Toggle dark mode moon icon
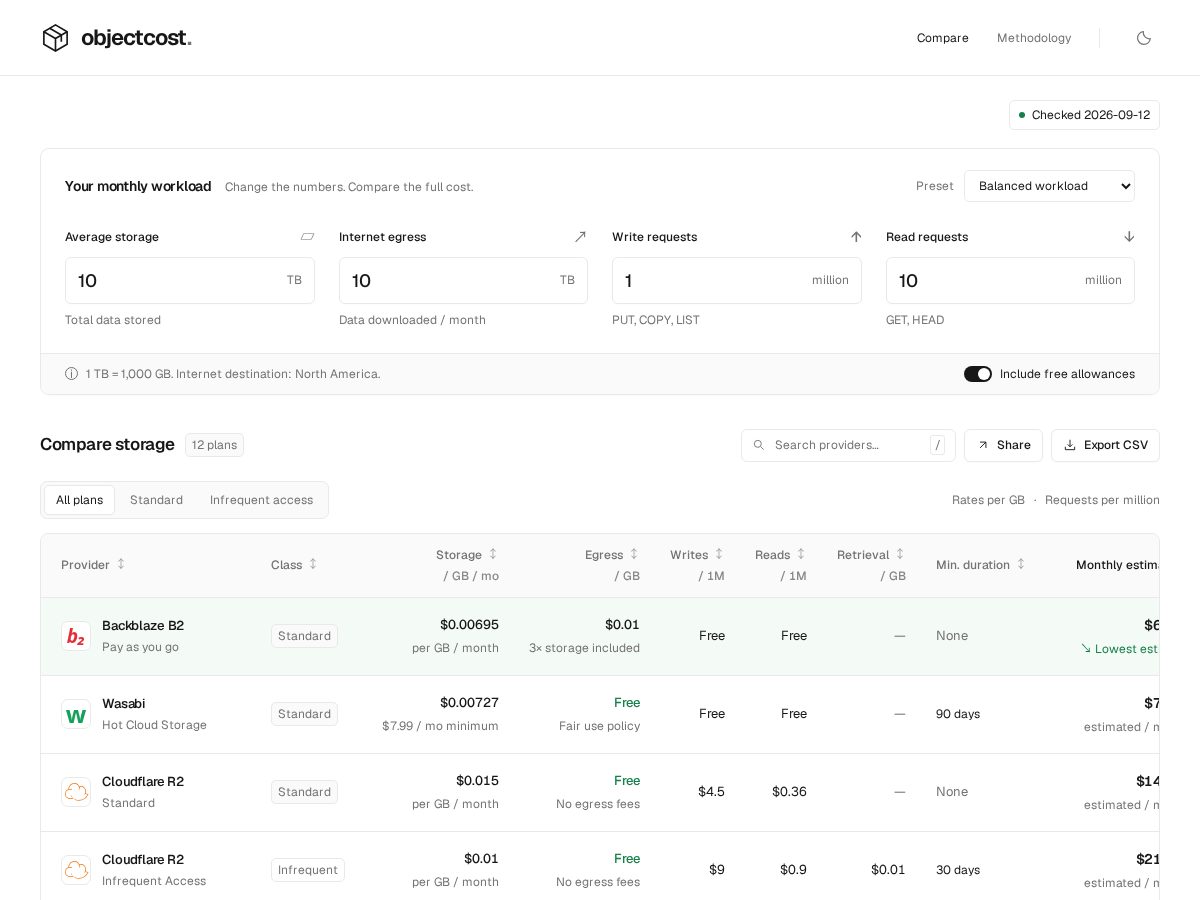Image resolution: width=1200 pixels, height=900 pixels. tap(1144, 38)
